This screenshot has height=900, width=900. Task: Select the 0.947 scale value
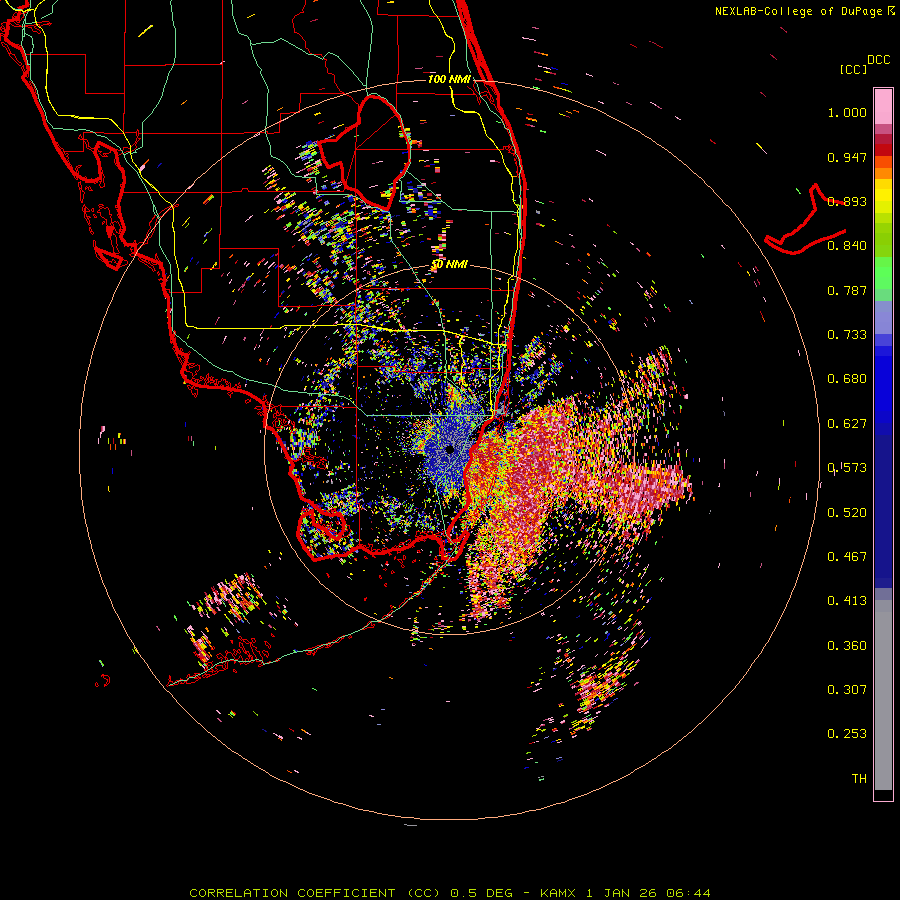pyautogui.click(x=847, y=157)
